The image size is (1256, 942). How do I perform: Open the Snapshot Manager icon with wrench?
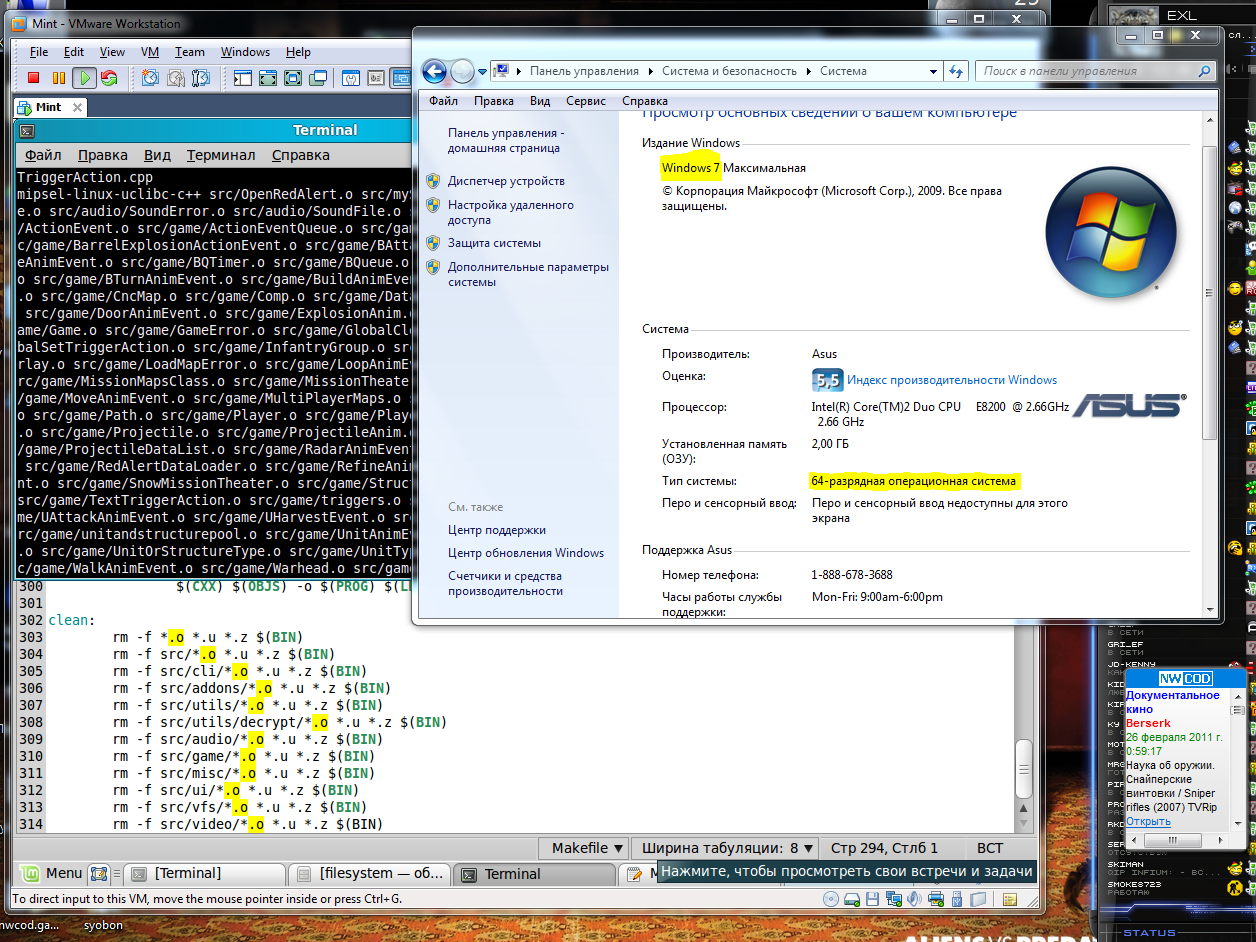coord(201,78)
